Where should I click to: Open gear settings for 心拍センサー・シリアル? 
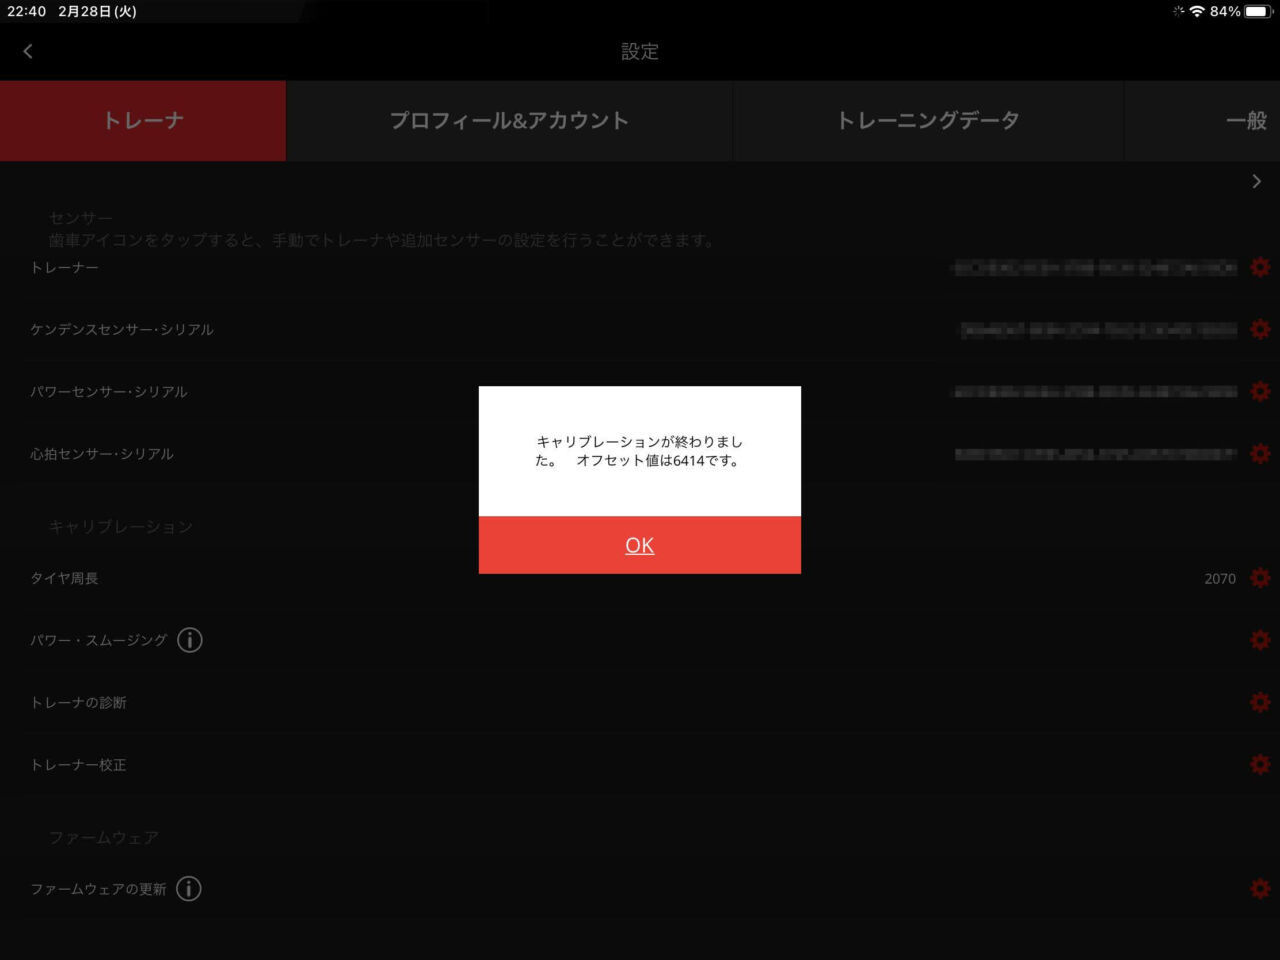point(1260,453)
